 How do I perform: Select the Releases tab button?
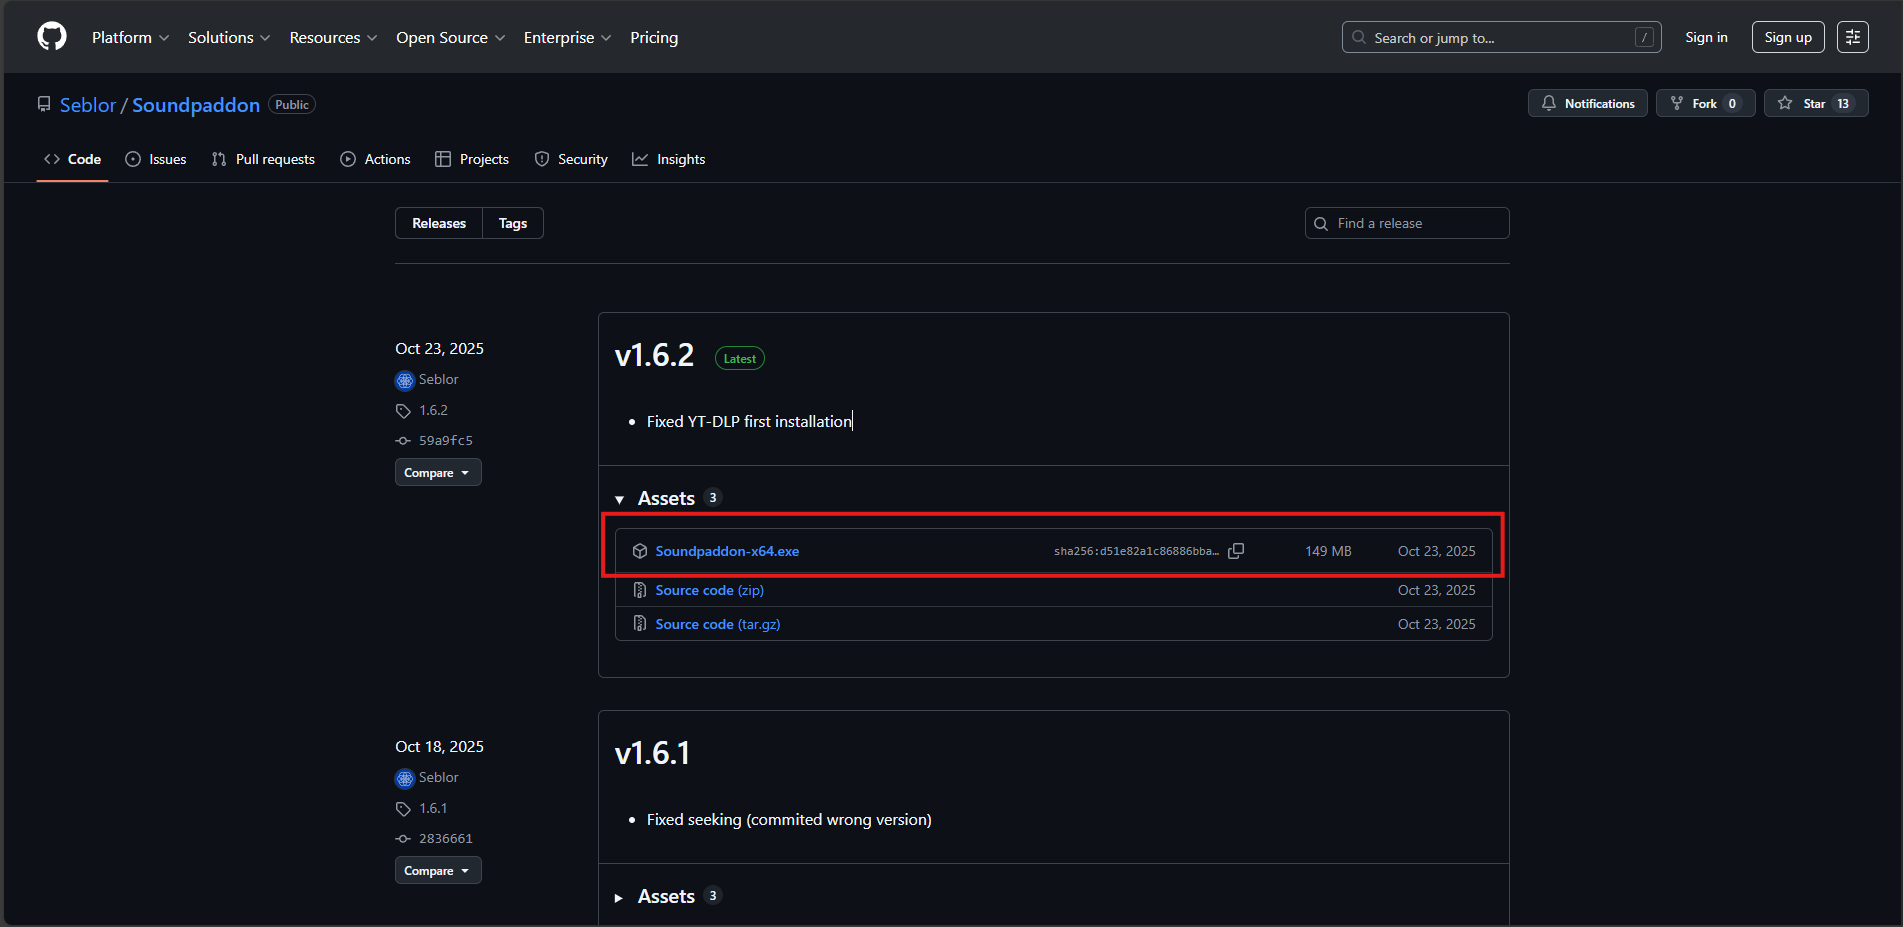439,223
